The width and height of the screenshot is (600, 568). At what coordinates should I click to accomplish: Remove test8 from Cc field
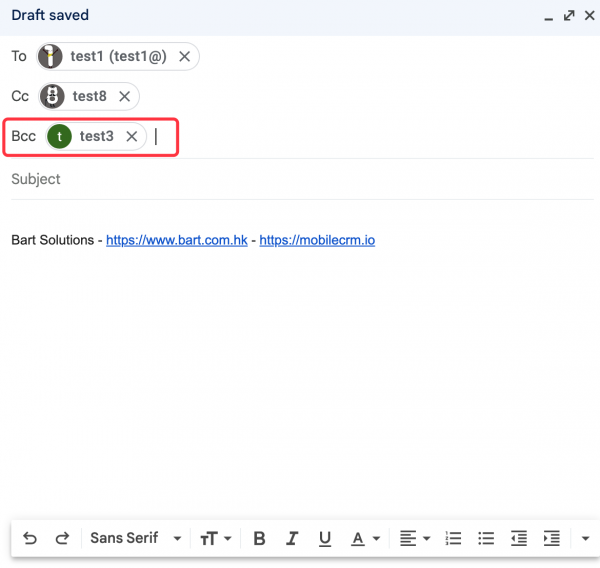click(x=124, y=96)
